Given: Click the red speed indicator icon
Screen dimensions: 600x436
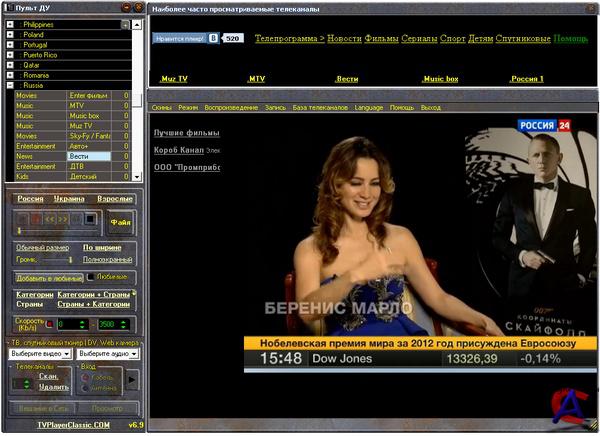Looking at the screenshot, I should [50, 325].
